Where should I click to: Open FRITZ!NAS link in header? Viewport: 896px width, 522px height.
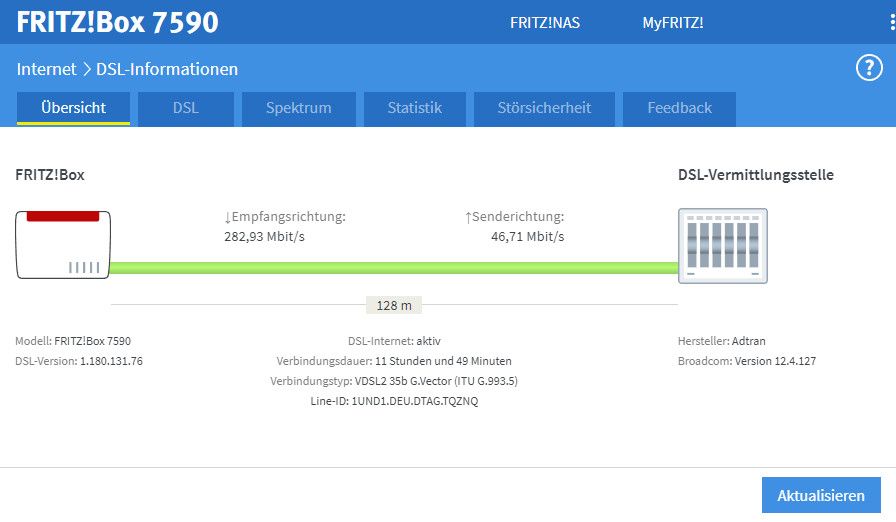[x=545, y=23]
